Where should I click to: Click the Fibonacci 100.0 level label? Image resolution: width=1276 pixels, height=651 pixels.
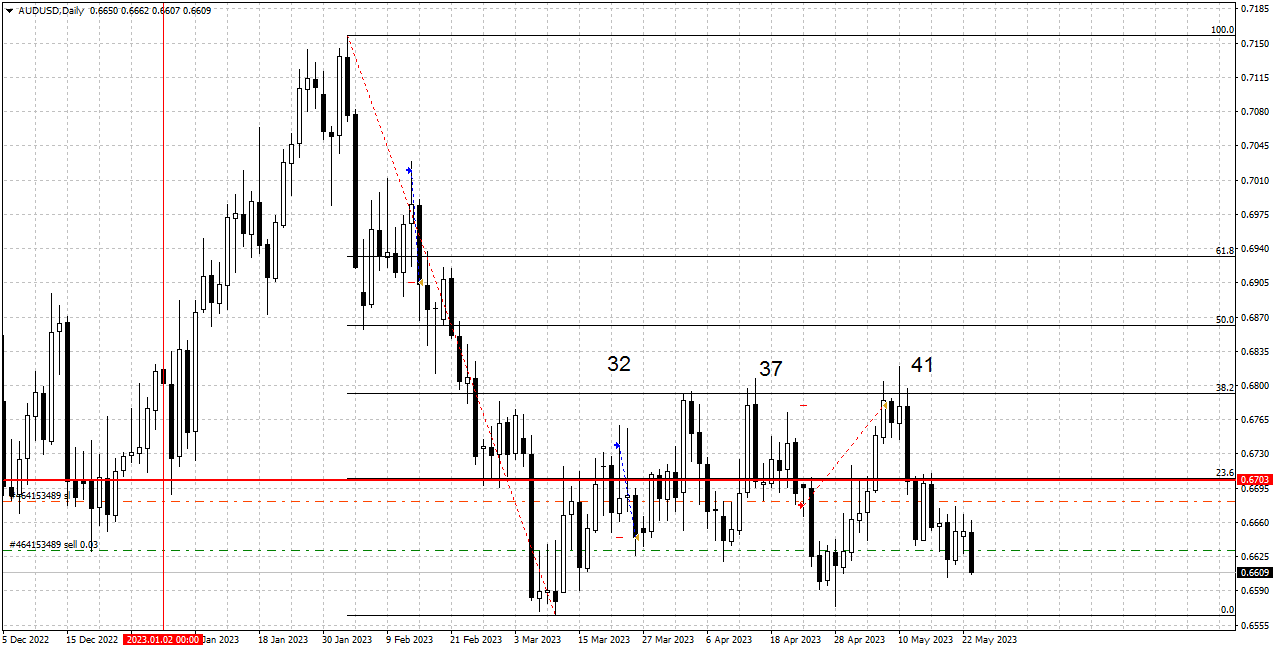click(1222, 30)
